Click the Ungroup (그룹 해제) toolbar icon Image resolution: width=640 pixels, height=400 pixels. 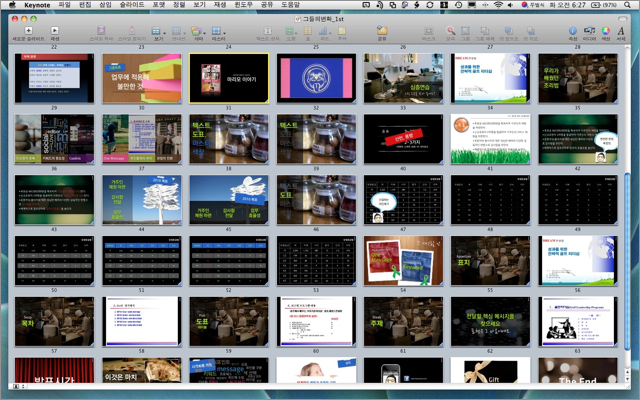click(484, 31)
